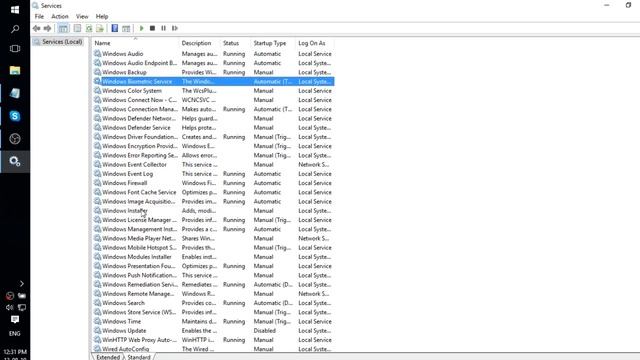
Task: Open File Explorer from the taskbar
Action: (x=15, y=71)
